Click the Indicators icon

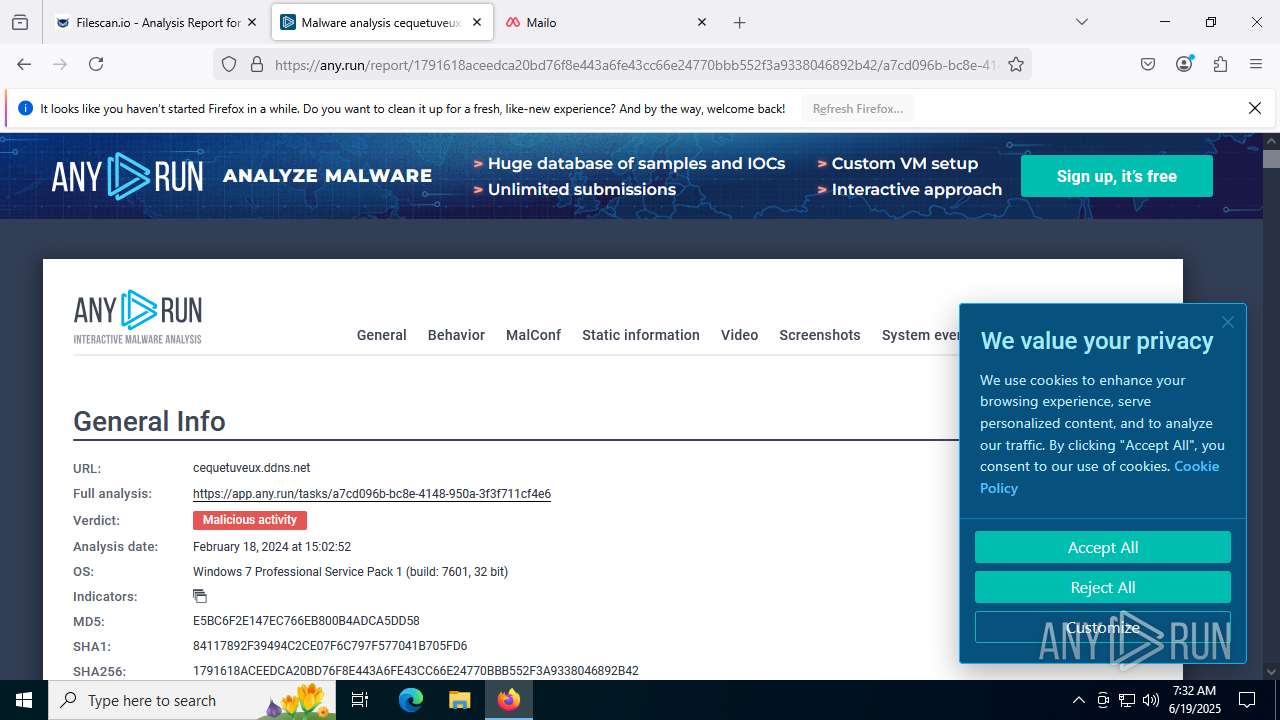200,596
